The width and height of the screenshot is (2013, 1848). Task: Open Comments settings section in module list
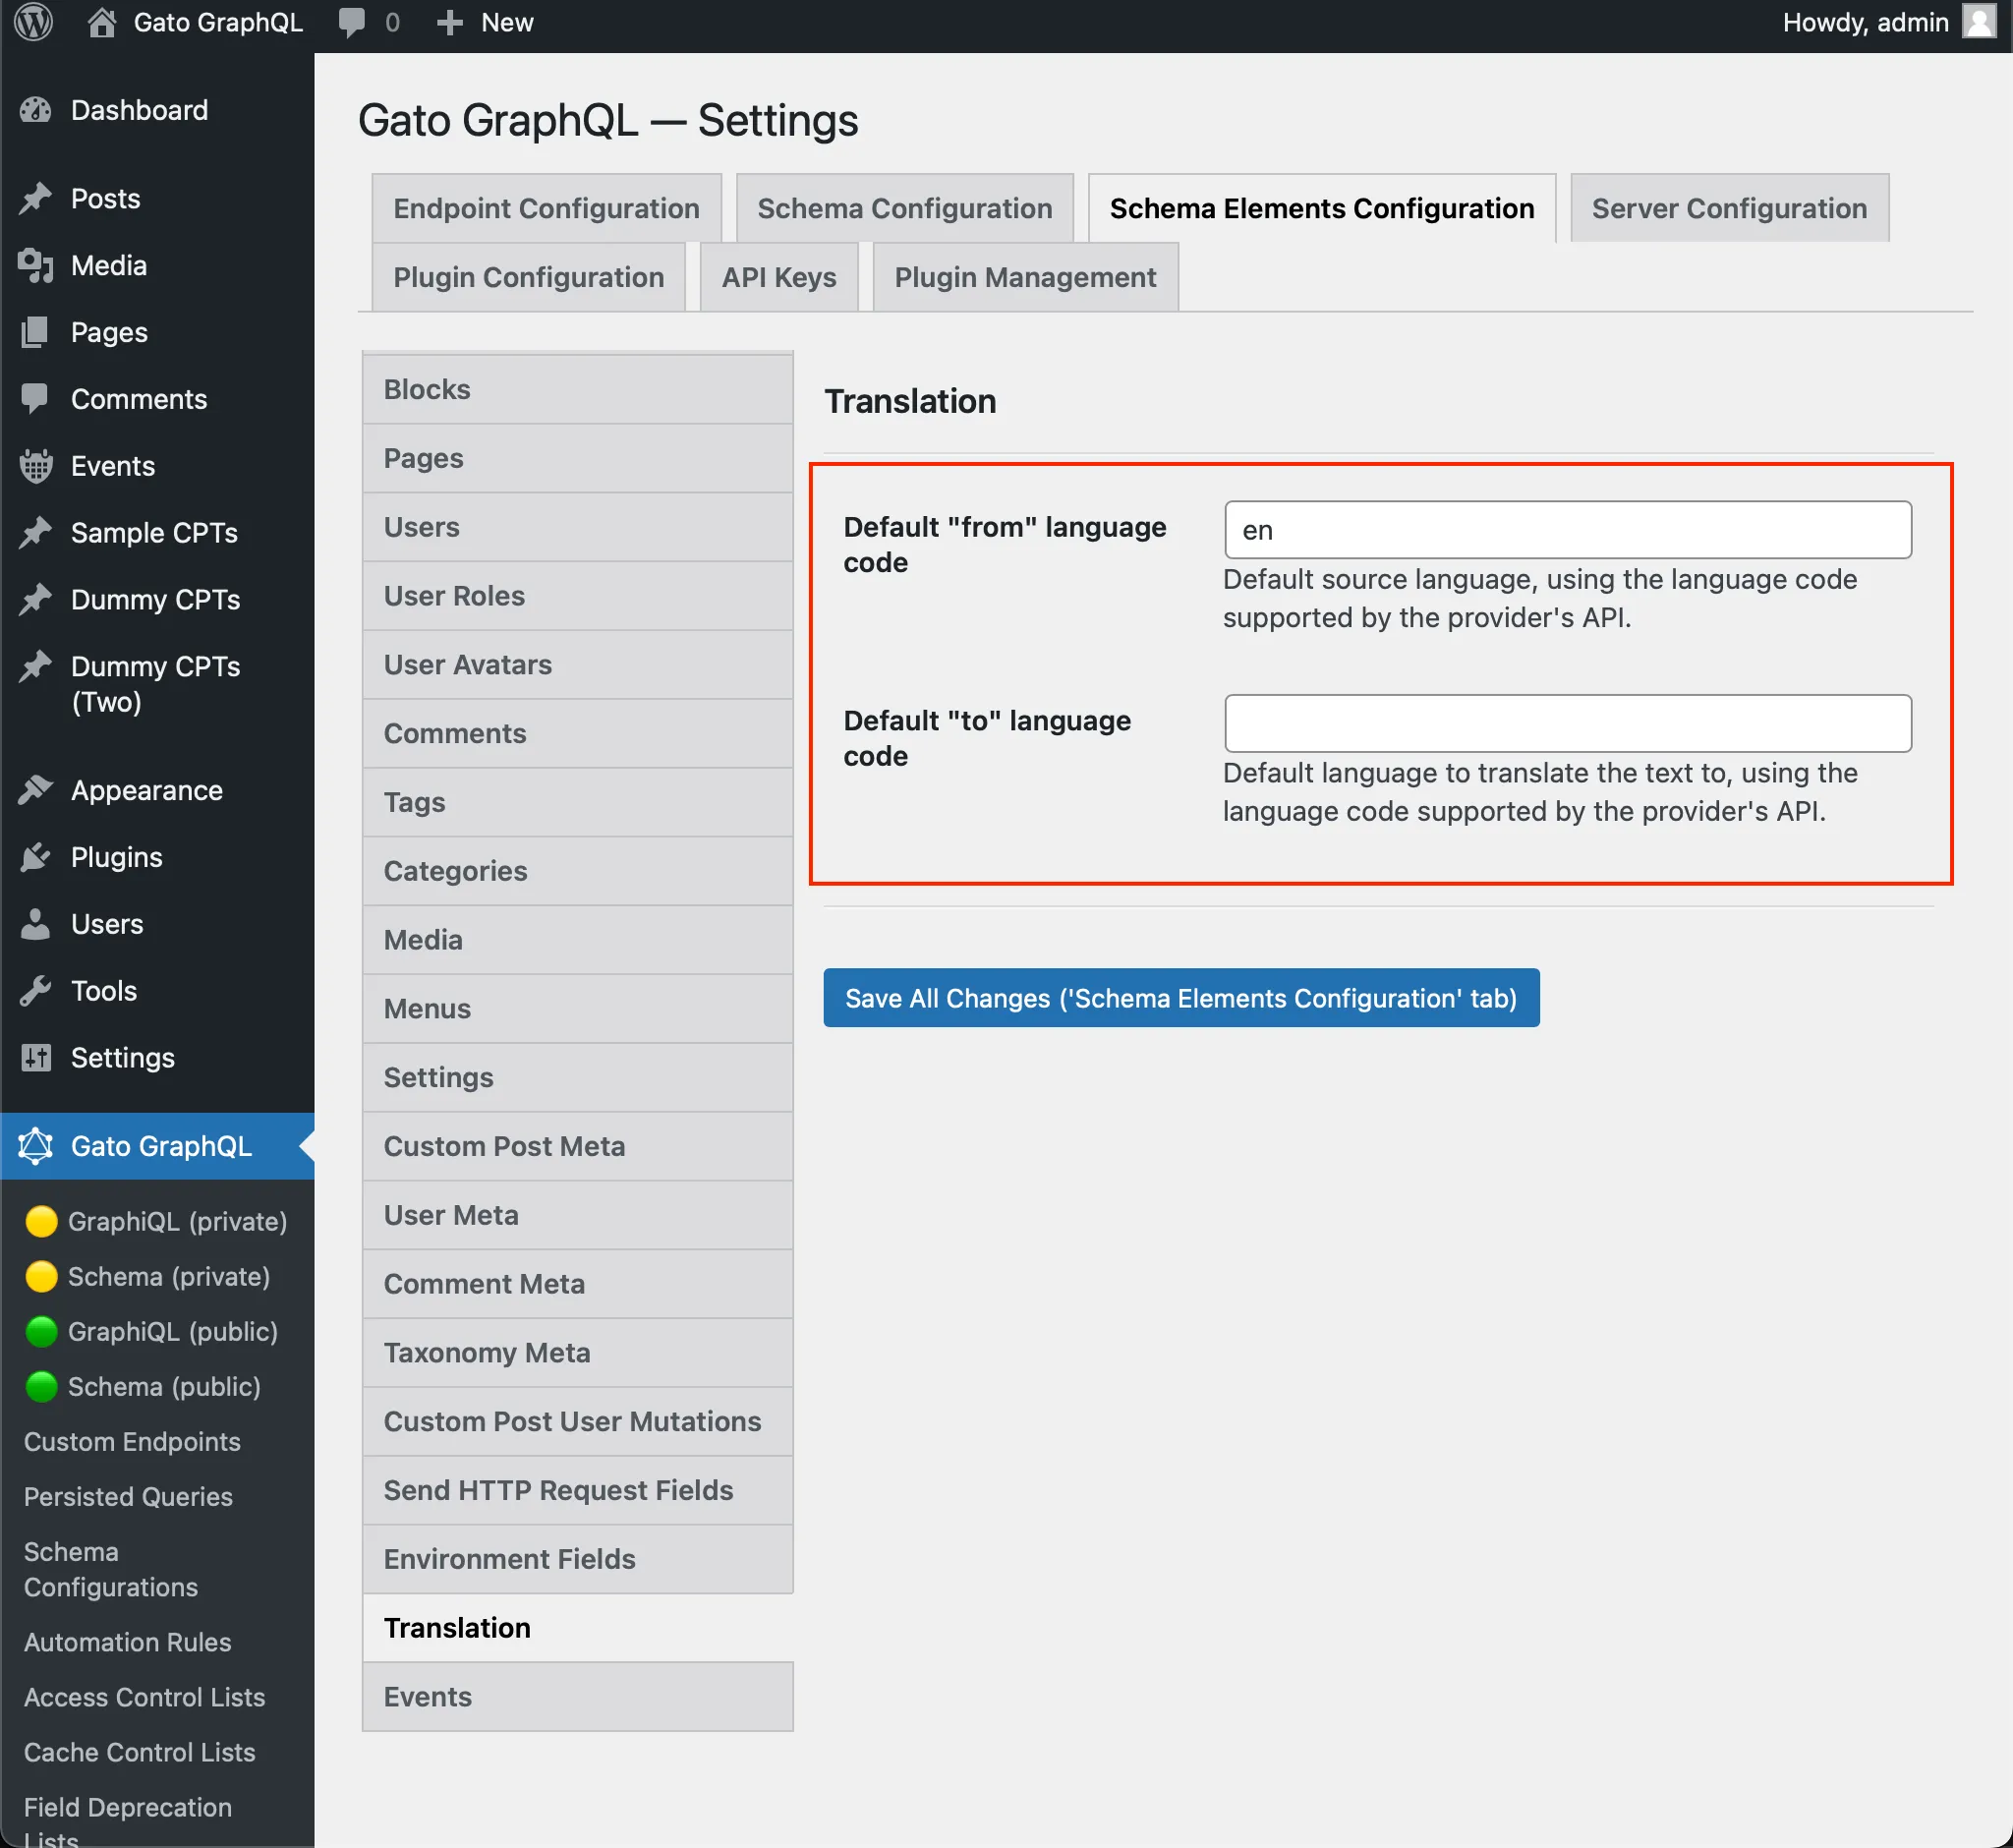click(578, 733)
